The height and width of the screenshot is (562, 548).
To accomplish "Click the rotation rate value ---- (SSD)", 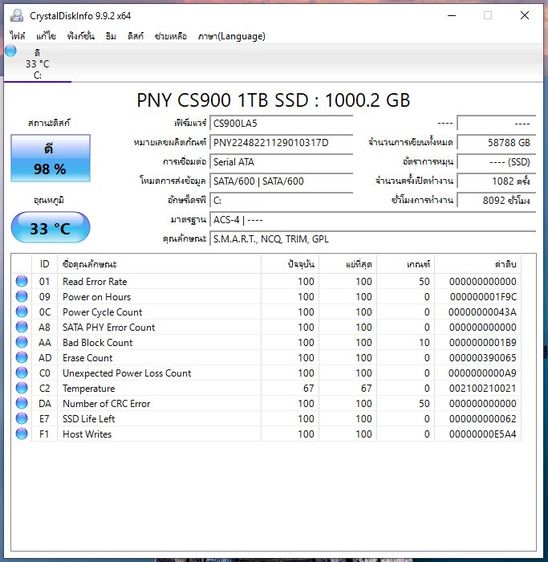I will point(496,162).
